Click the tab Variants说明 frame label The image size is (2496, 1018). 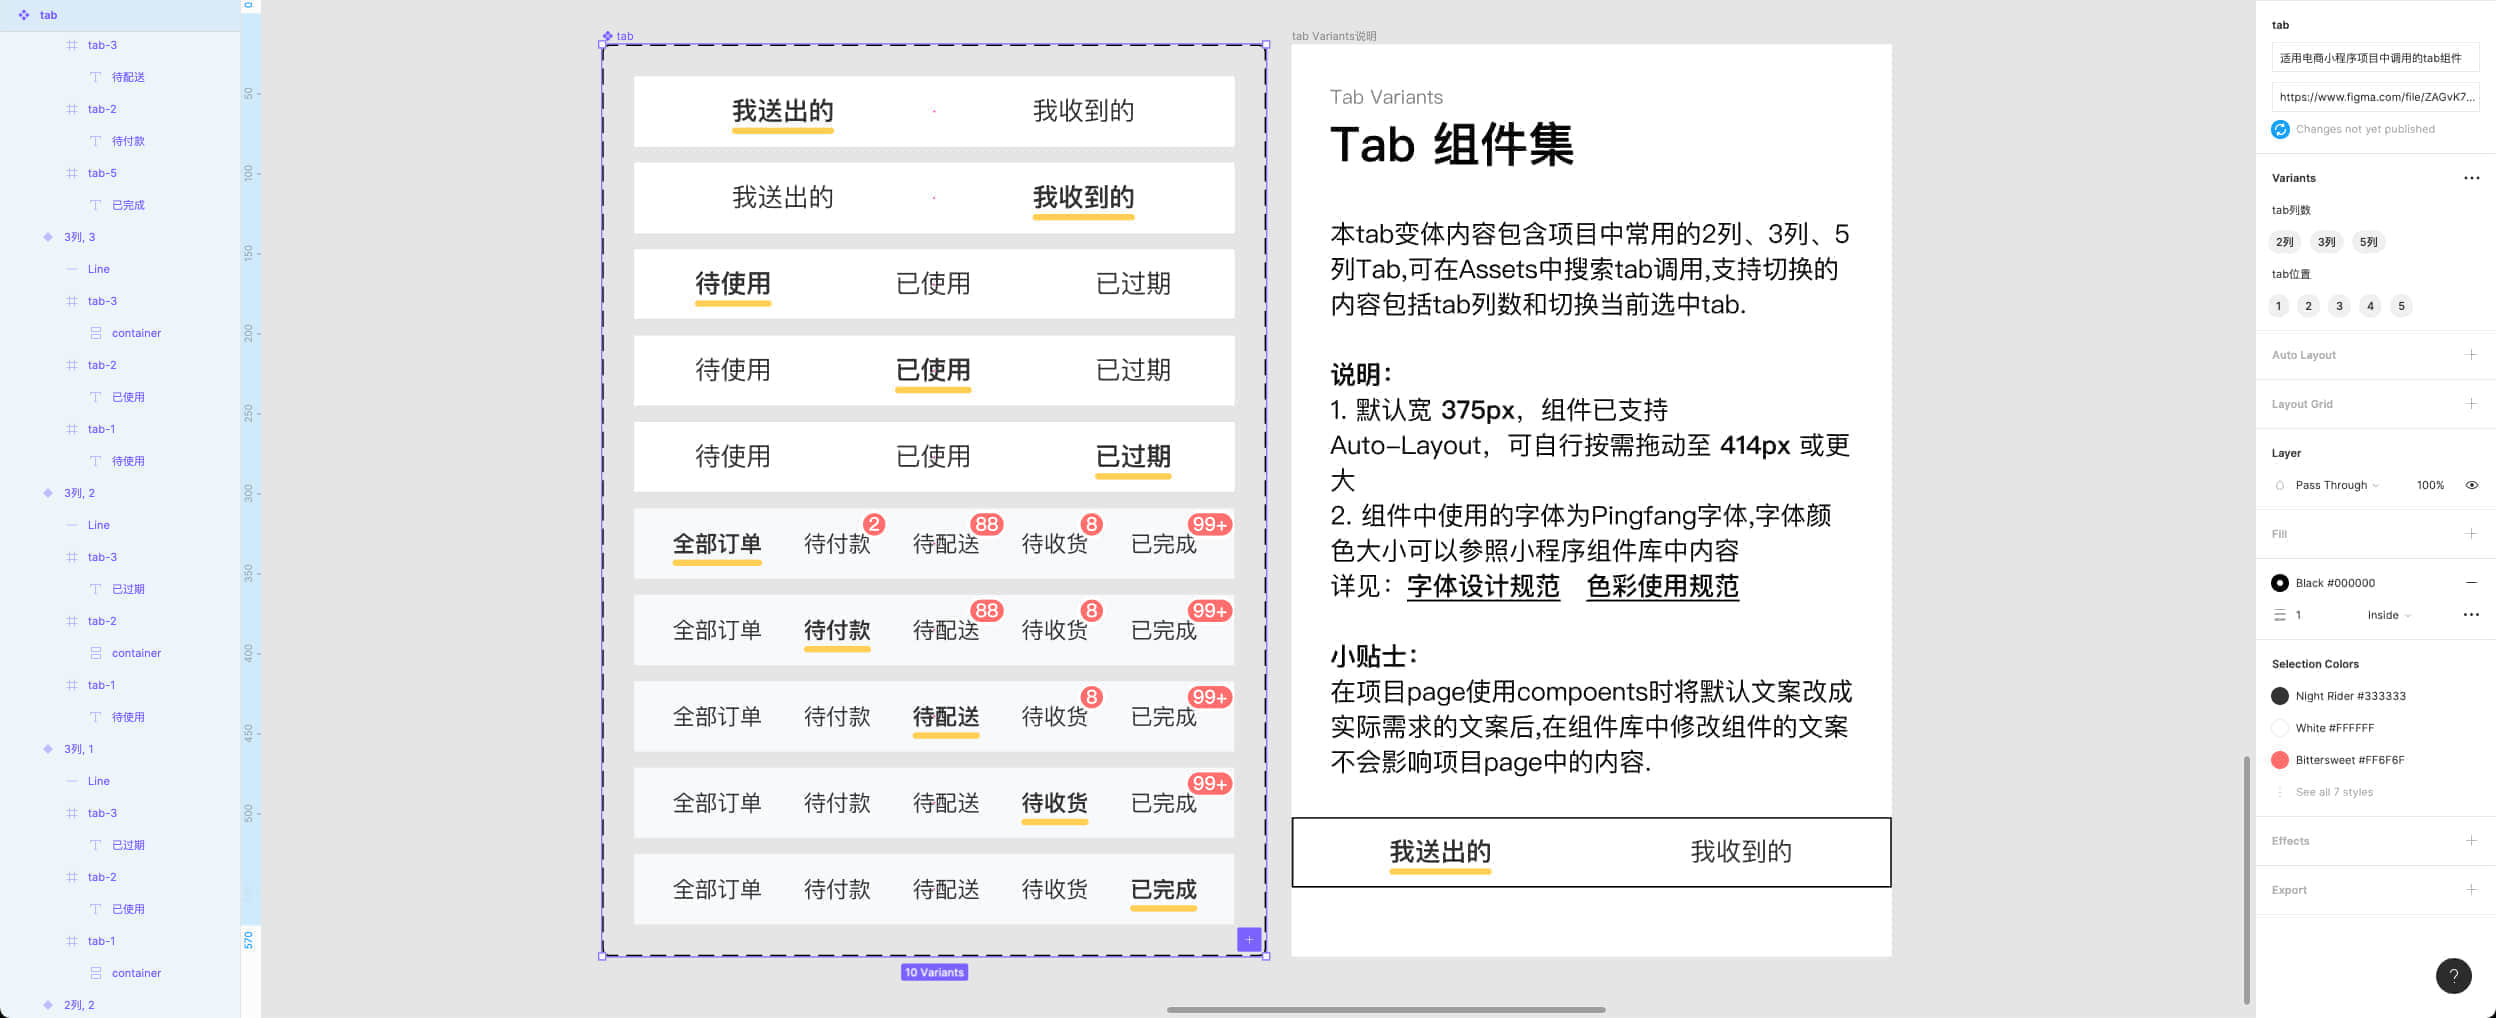point(1334,36)
